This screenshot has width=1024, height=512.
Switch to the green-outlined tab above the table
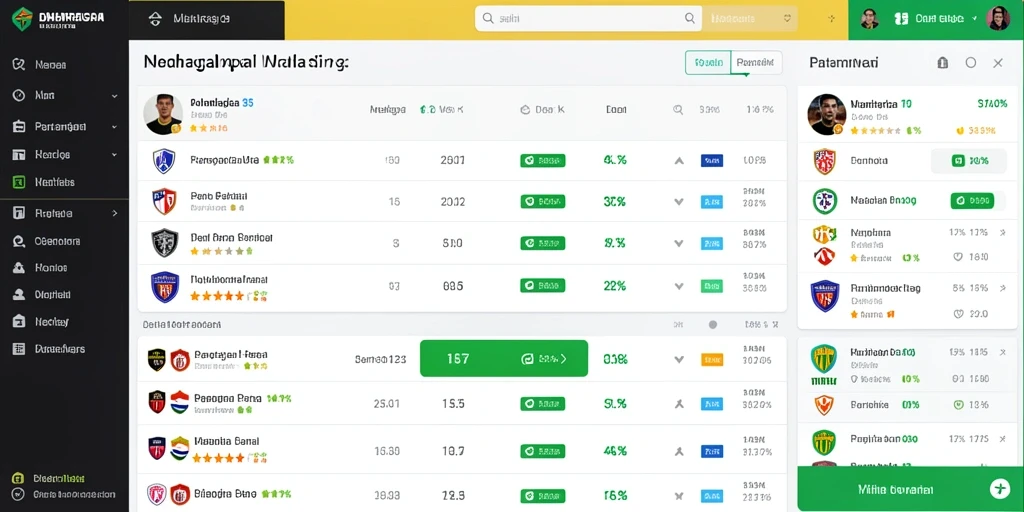click(x=708, y=63)
